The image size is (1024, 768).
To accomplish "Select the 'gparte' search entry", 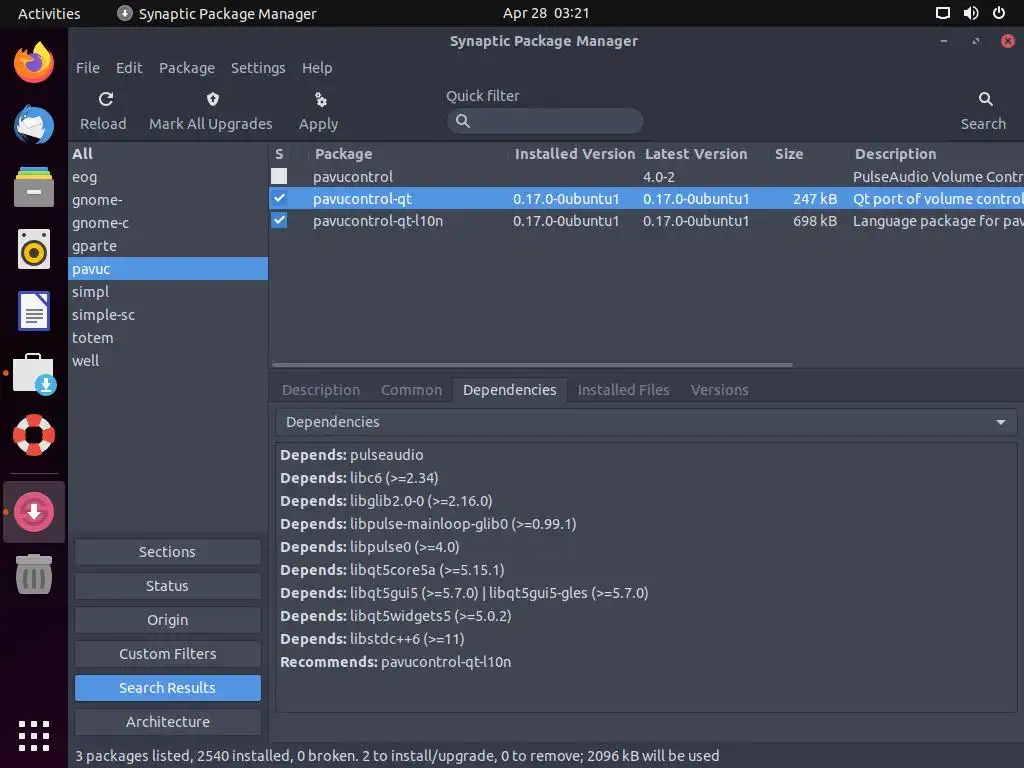I will click(168, 246).
